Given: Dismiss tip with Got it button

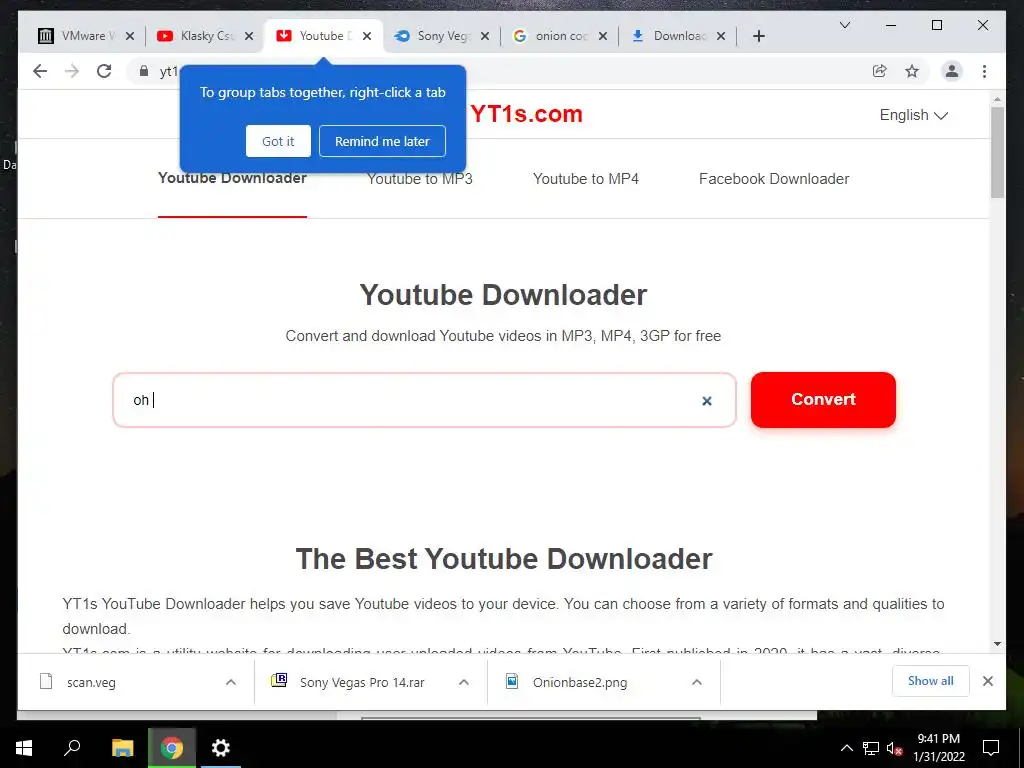Looking at the screenshot, I should point(278,141).
